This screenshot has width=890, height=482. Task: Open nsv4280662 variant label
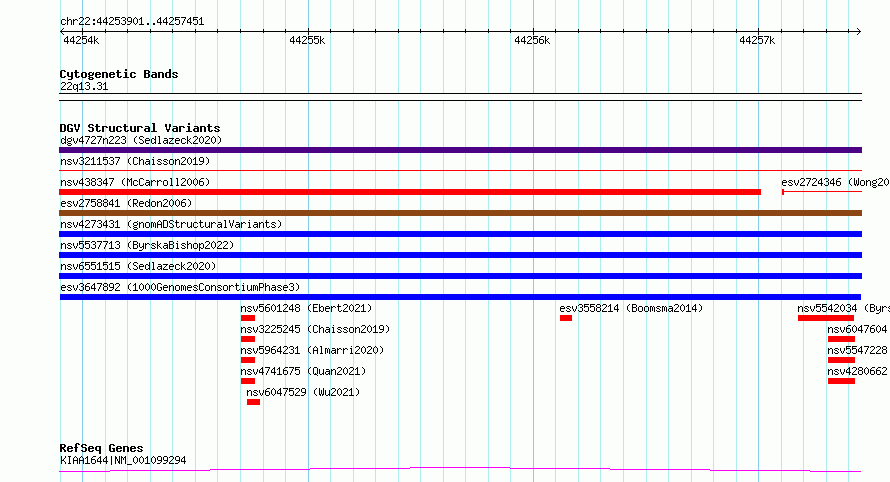(857, 371)
